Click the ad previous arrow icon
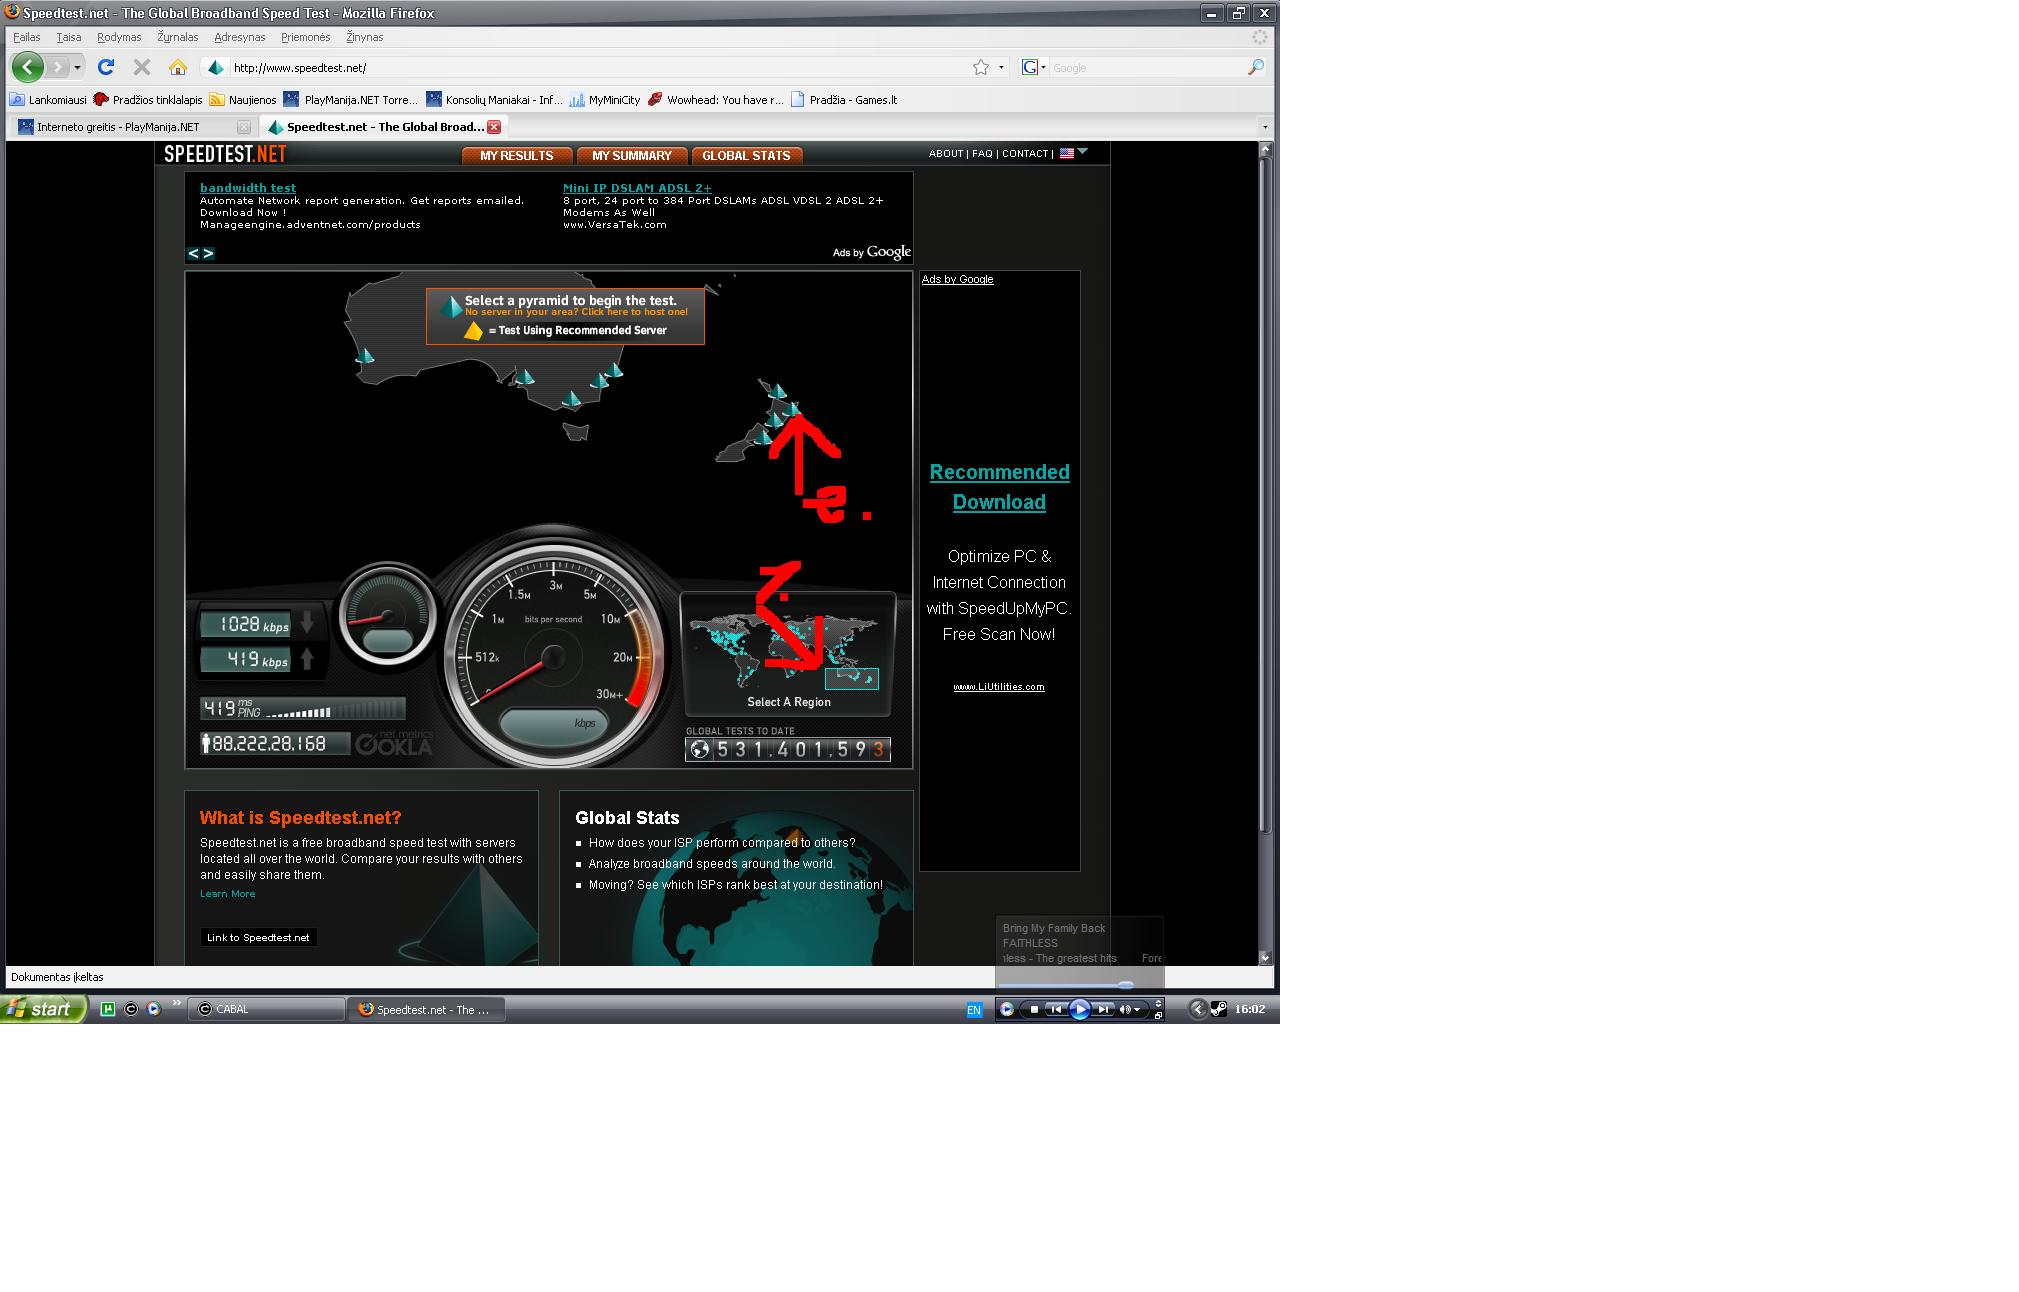Image resolution: width=2019 pixels, height=1292 pixels. click(x=194, y=253)
